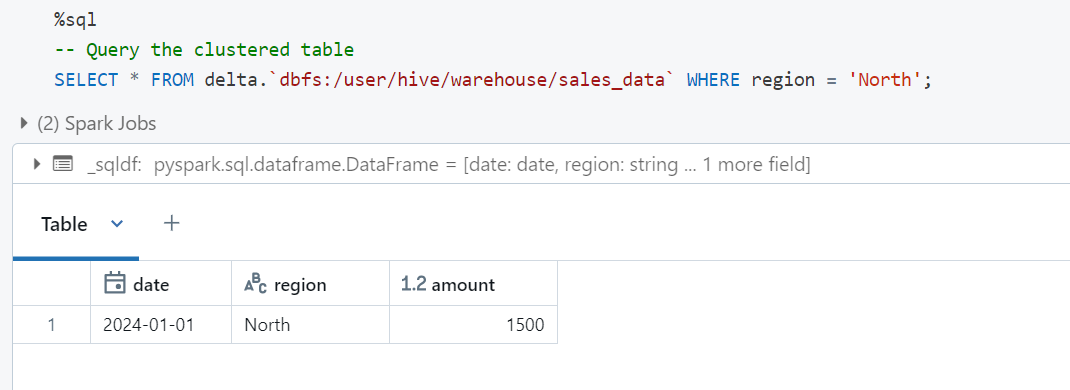The width and height of the screenshot is (1070, 390).
Task: Sort by the region column header
Action: click(x=310, y=284)
